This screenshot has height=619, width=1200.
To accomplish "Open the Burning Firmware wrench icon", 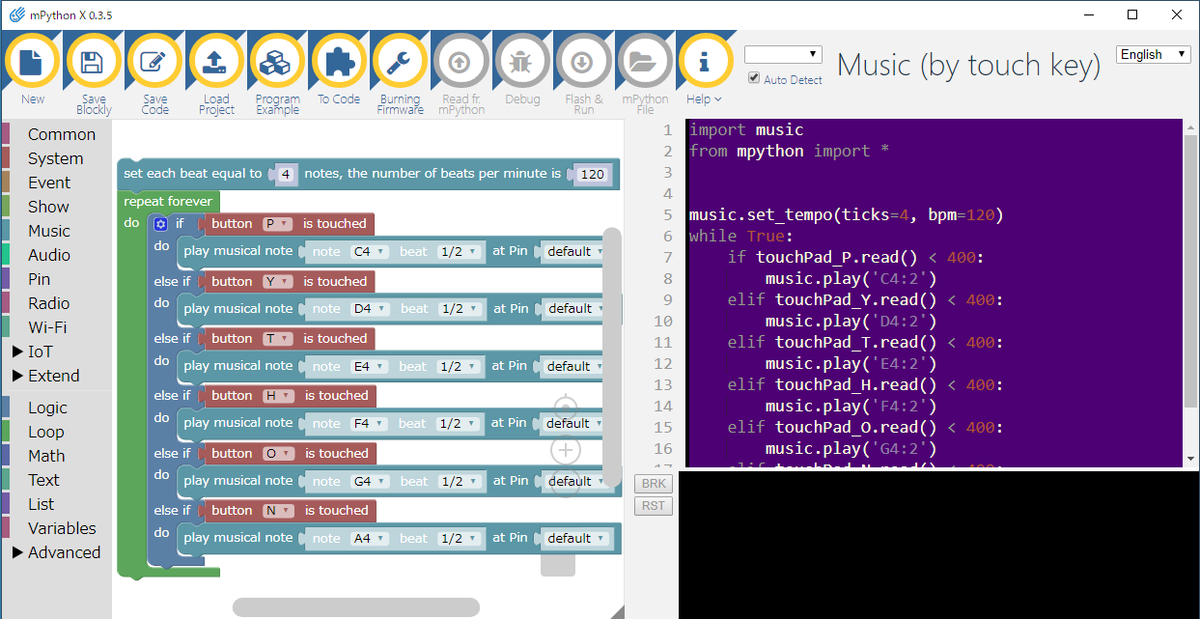I will click(400, 62).
